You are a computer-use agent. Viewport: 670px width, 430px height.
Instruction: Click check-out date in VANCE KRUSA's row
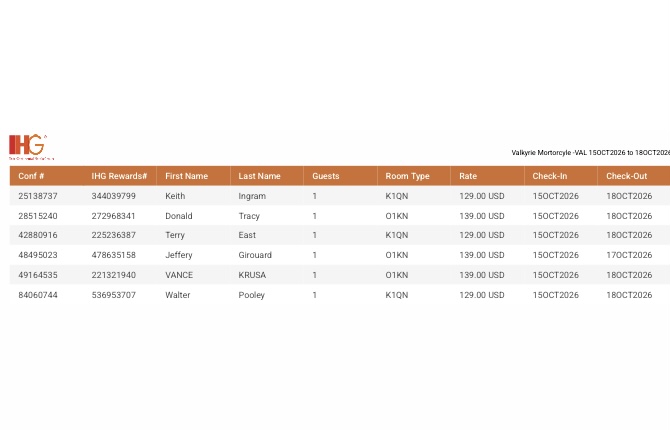pos(629,275)
